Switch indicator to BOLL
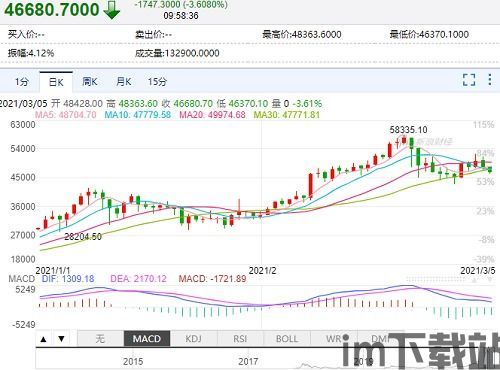Screen dimensions: 500x370 (x=287, y=339)
